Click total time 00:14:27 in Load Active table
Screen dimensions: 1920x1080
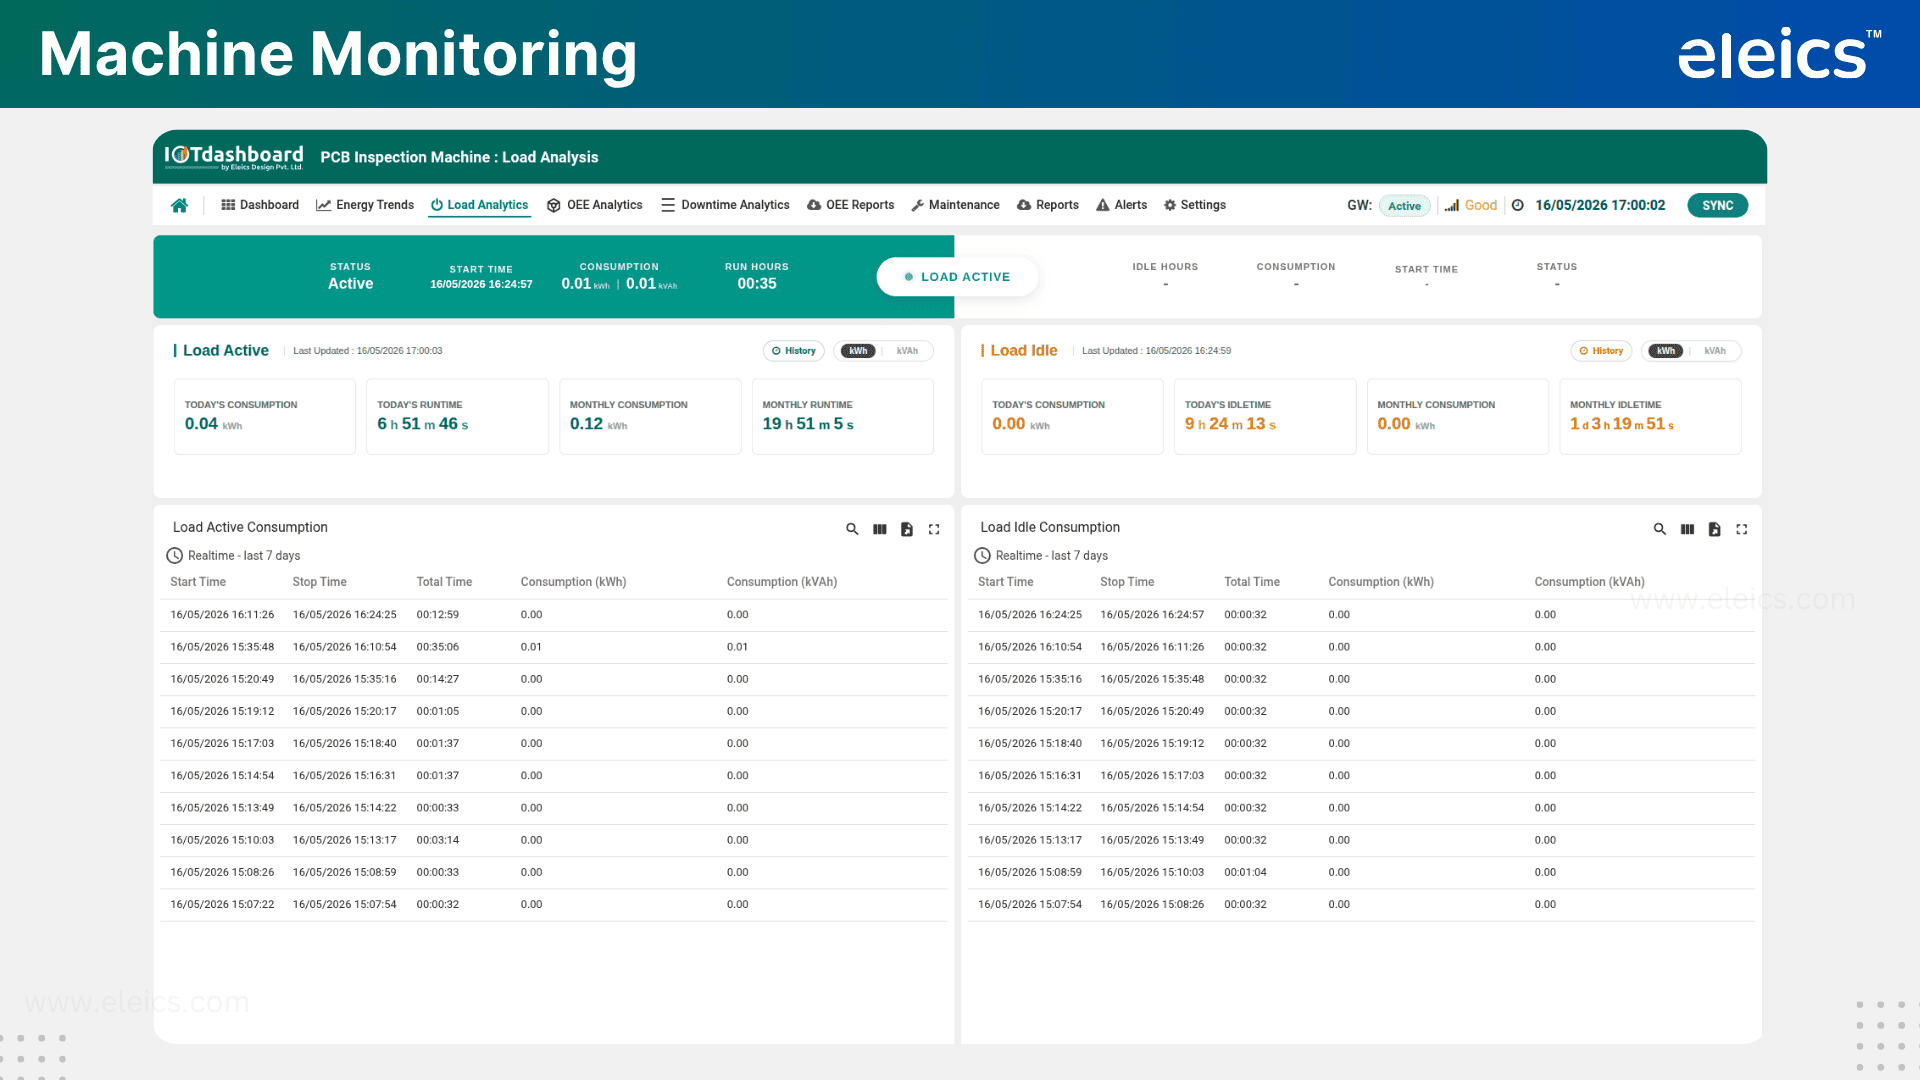(x=438, y=679)
